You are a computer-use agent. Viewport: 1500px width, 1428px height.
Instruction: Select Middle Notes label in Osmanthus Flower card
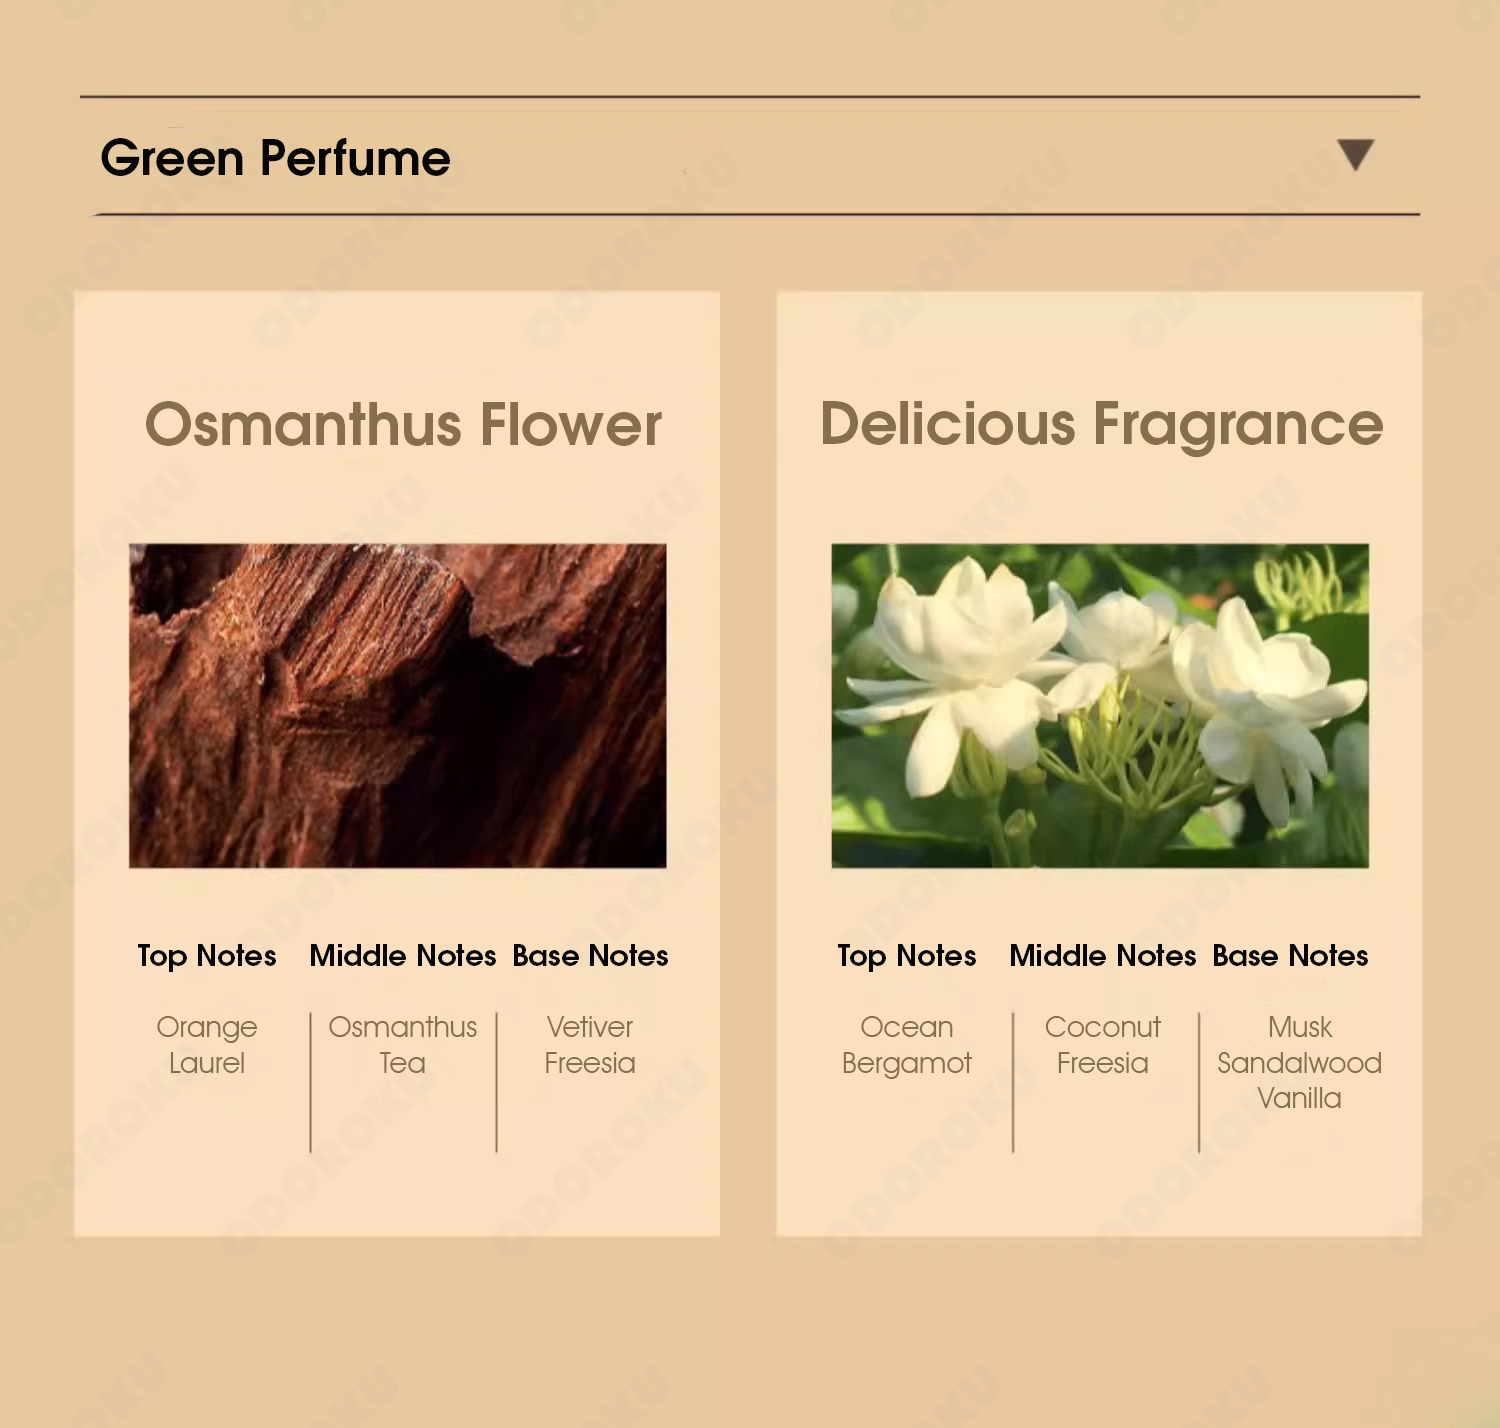pyautogui.click(x=403, y=956)
